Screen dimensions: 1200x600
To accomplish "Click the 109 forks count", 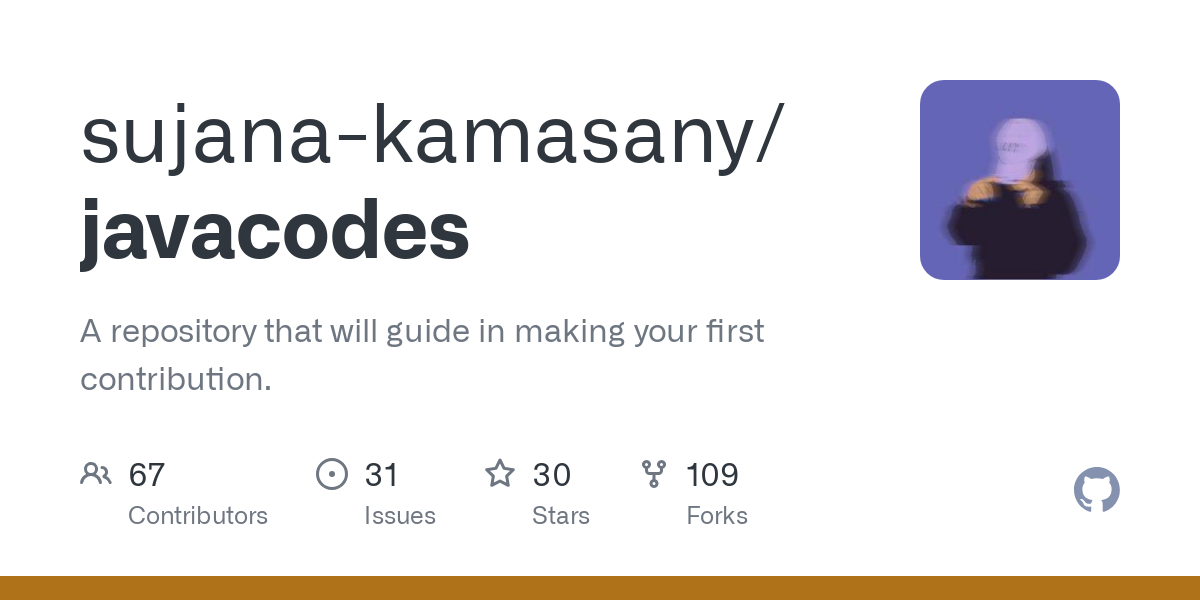I will (712, 475).
